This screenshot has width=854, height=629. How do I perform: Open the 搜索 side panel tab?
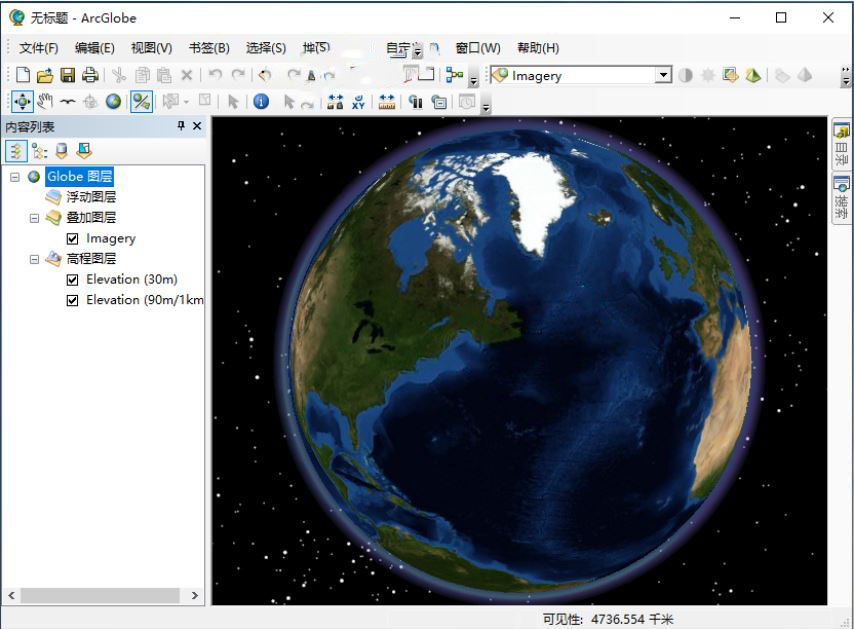[842, 199]
